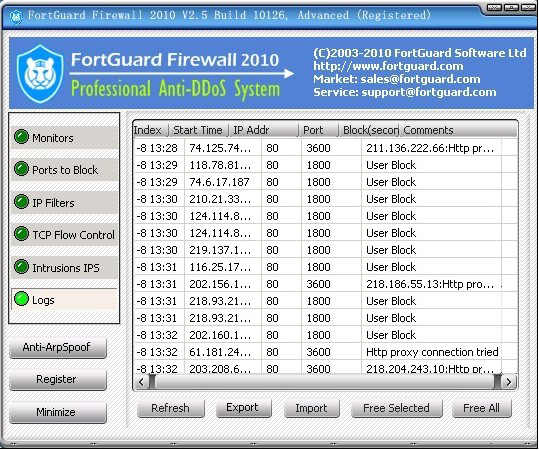Screen dimensions: 539x450
Task: Click the green indicator beside Intrusions IPS
Action: [x=21, y=267]
